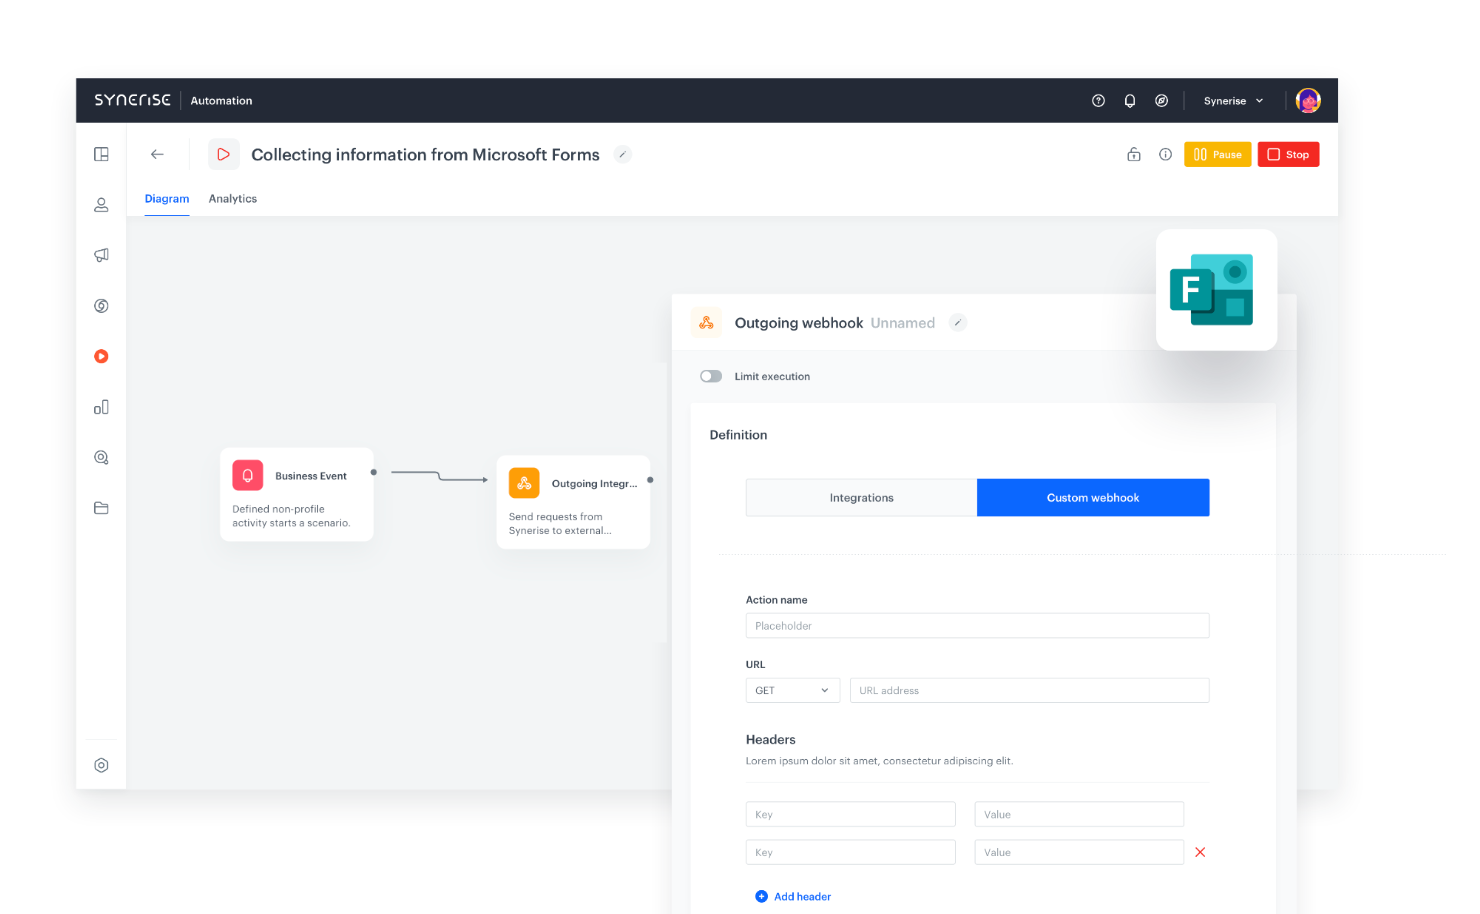Screen dimensions: 1480x914
Task: Switch to the Analytics tab
Action: click(232, 198)
